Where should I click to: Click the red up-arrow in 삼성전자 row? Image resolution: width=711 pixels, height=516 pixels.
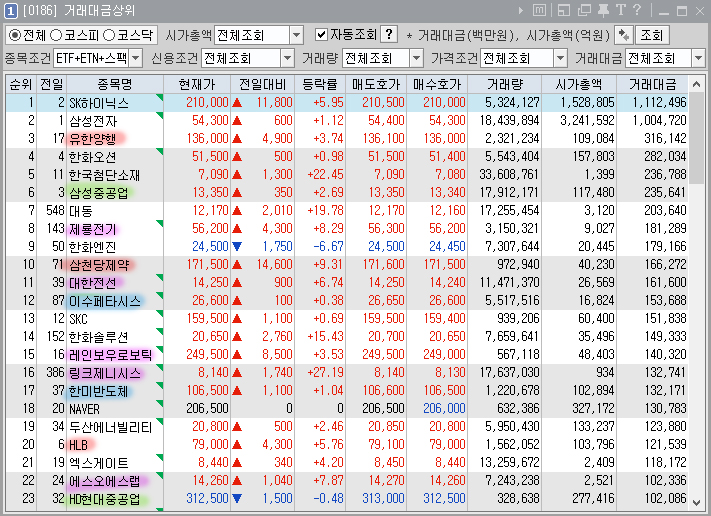point(237,121)
